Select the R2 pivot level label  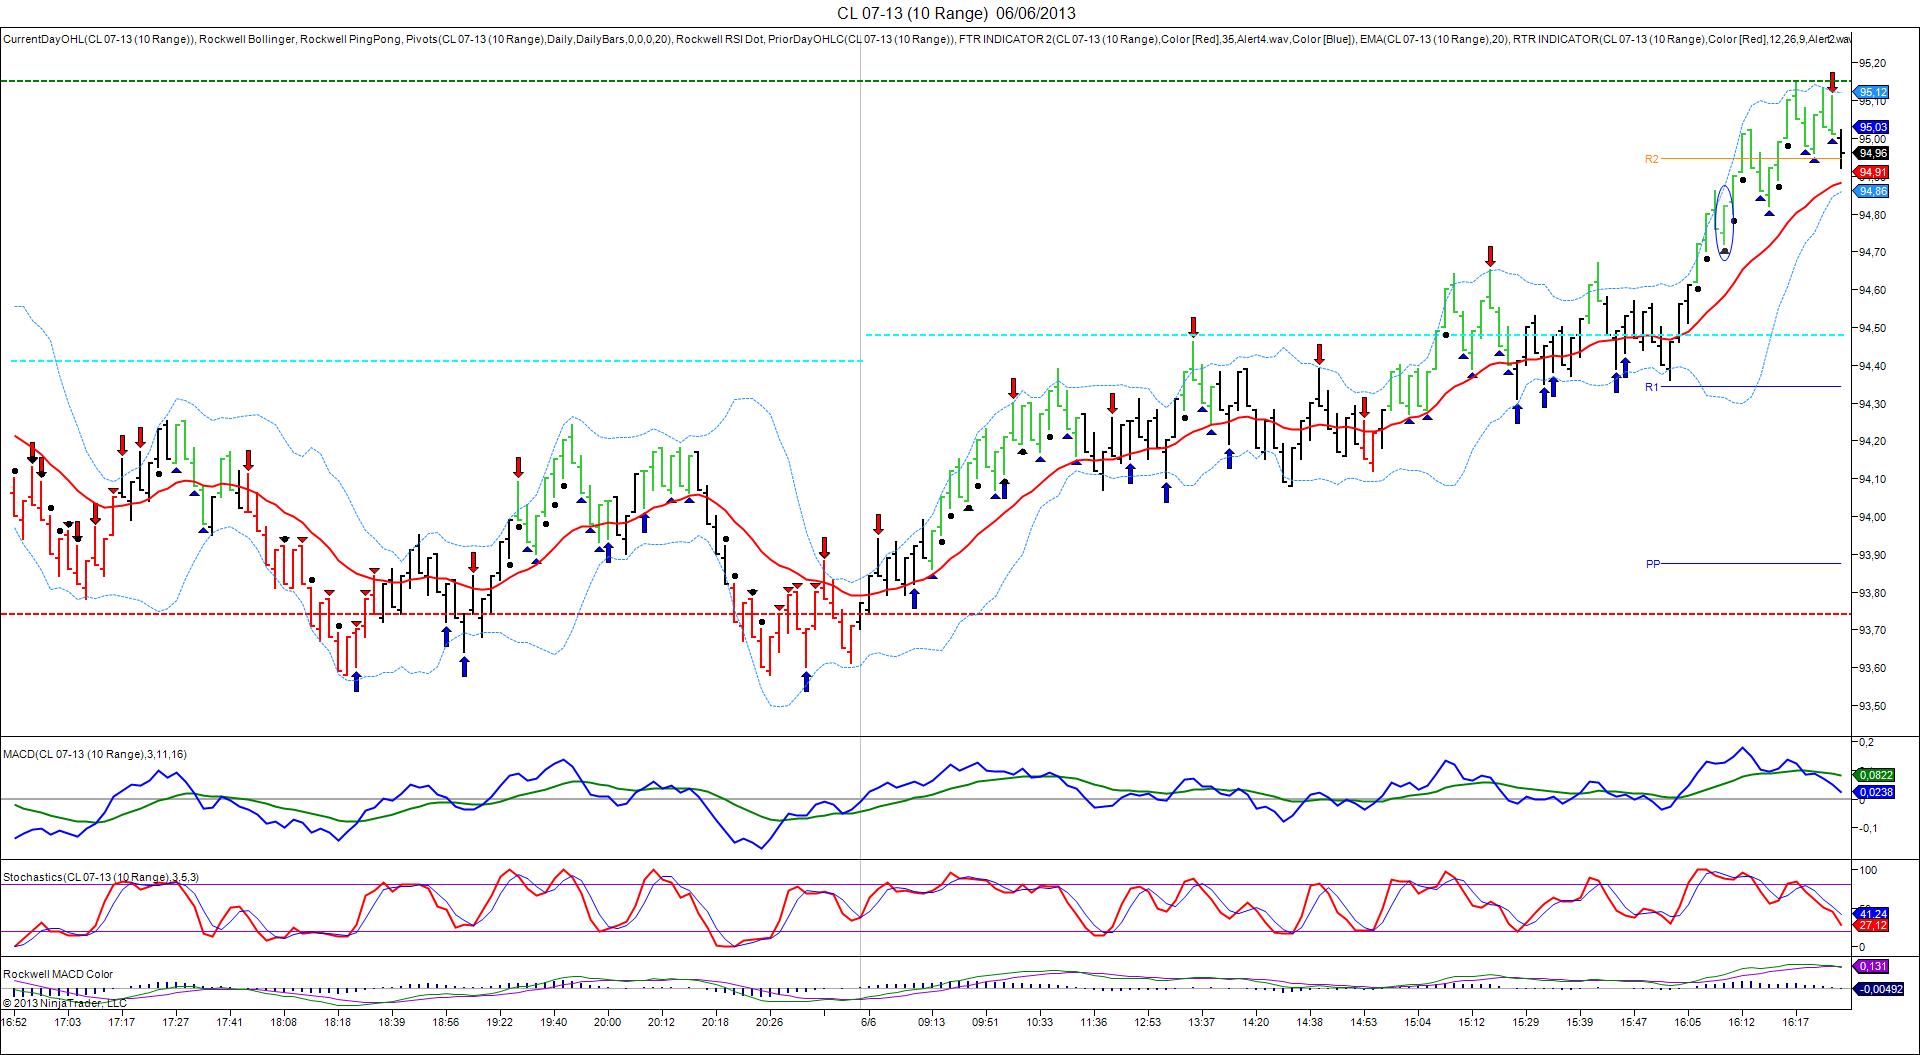1652,159
